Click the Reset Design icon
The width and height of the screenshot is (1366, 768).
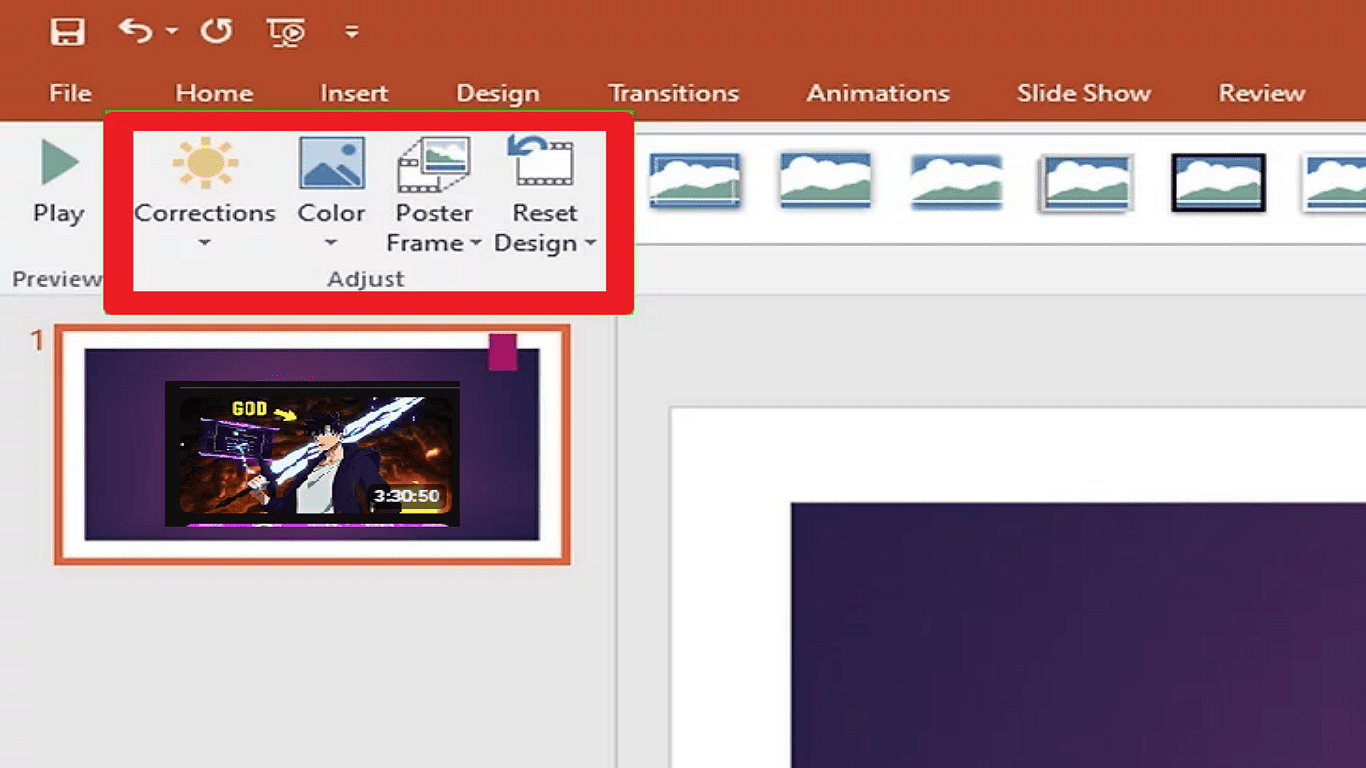tap(542, 162)
